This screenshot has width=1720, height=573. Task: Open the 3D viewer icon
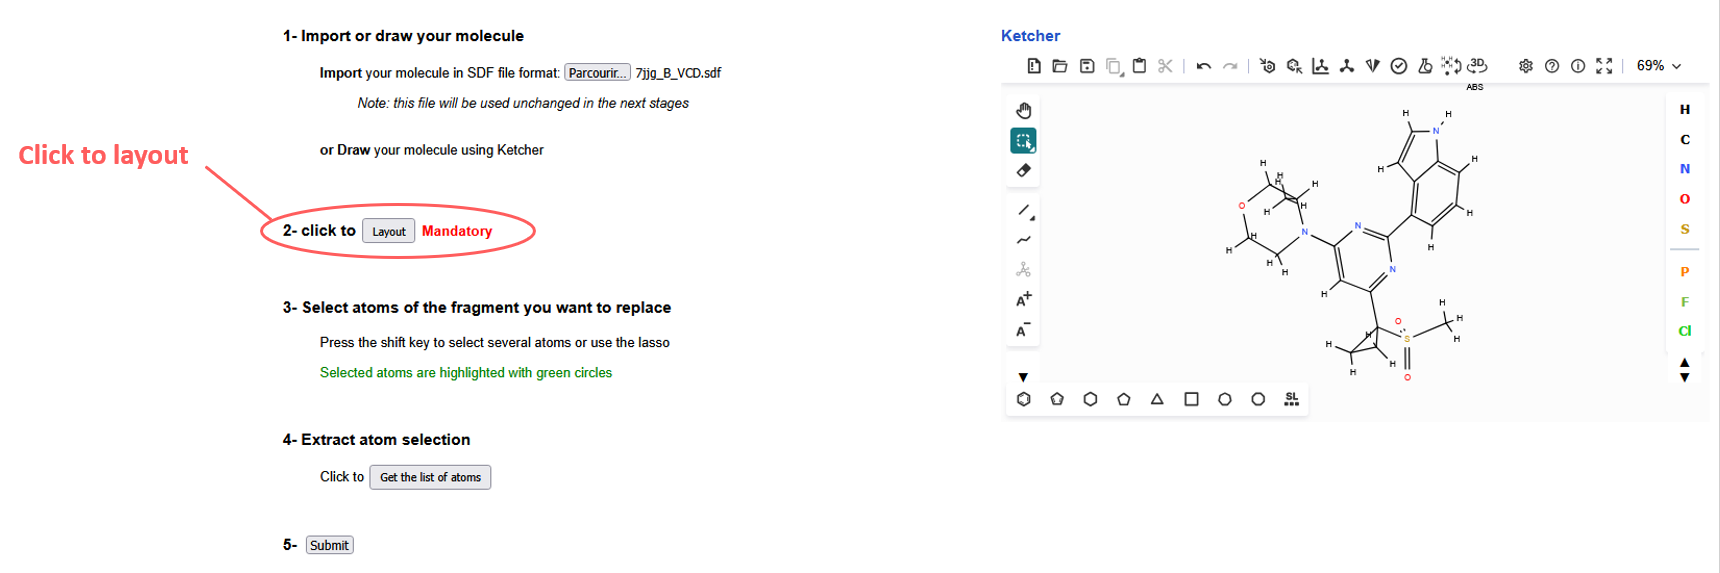point(1477,66)
